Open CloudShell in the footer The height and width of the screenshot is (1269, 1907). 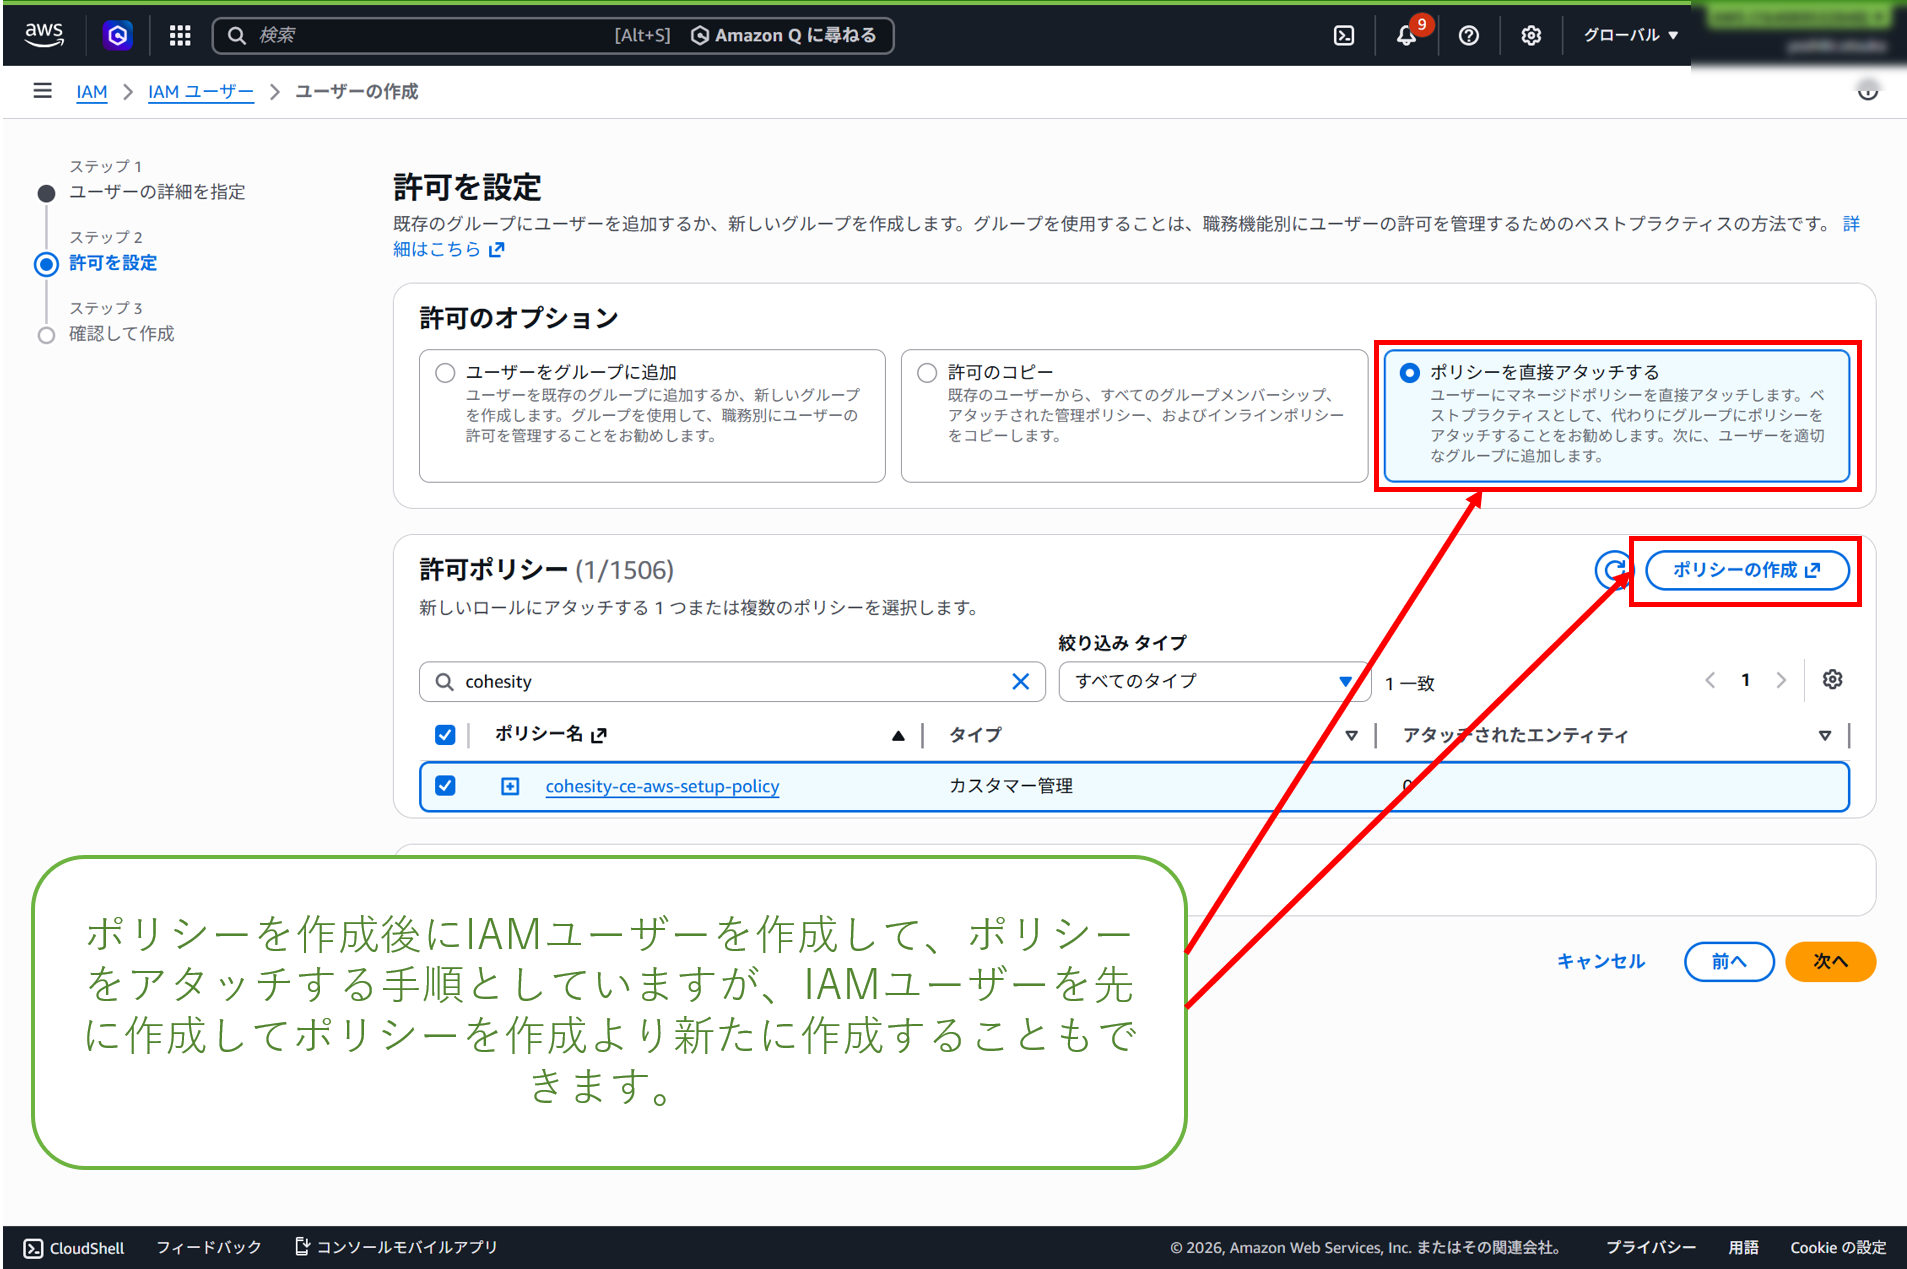[x=74, y=1248]
